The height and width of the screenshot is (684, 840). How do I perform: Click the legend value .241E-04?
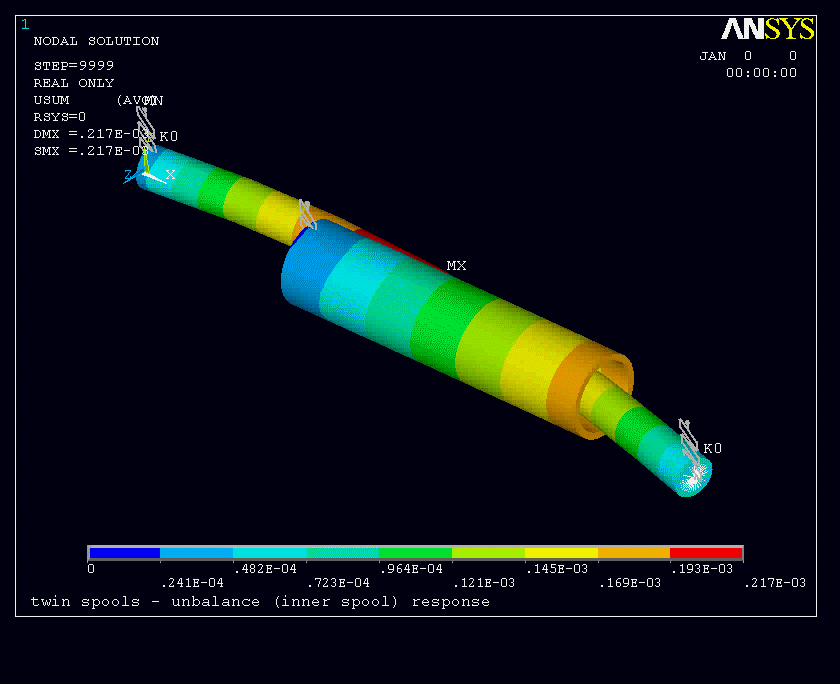(192, 583)
